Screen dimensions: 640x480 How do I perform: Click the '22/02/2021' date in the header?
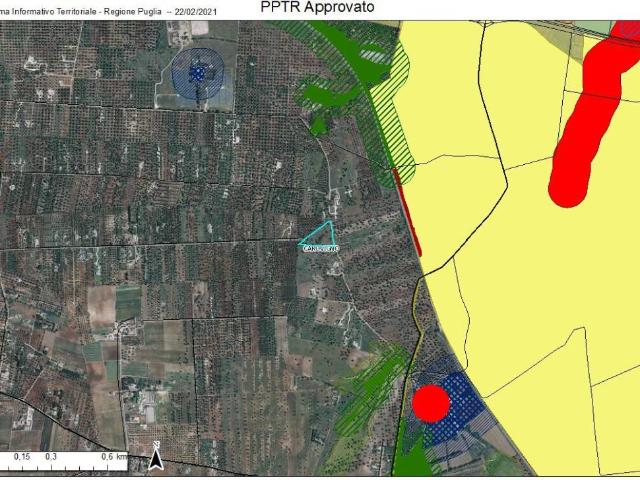(x=196, y=12)
